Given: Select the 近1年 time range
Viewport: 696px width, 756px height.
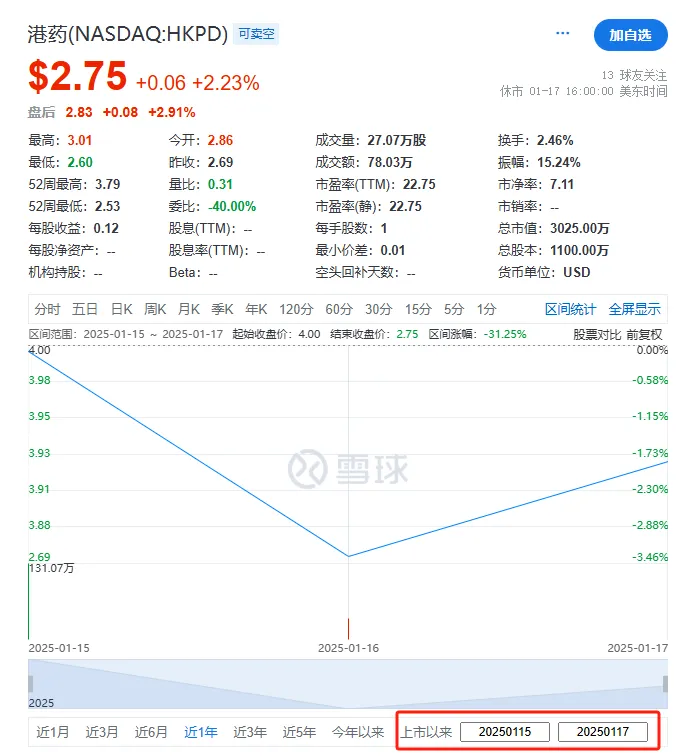Looking at the screenshot, I should coord(201,732).
